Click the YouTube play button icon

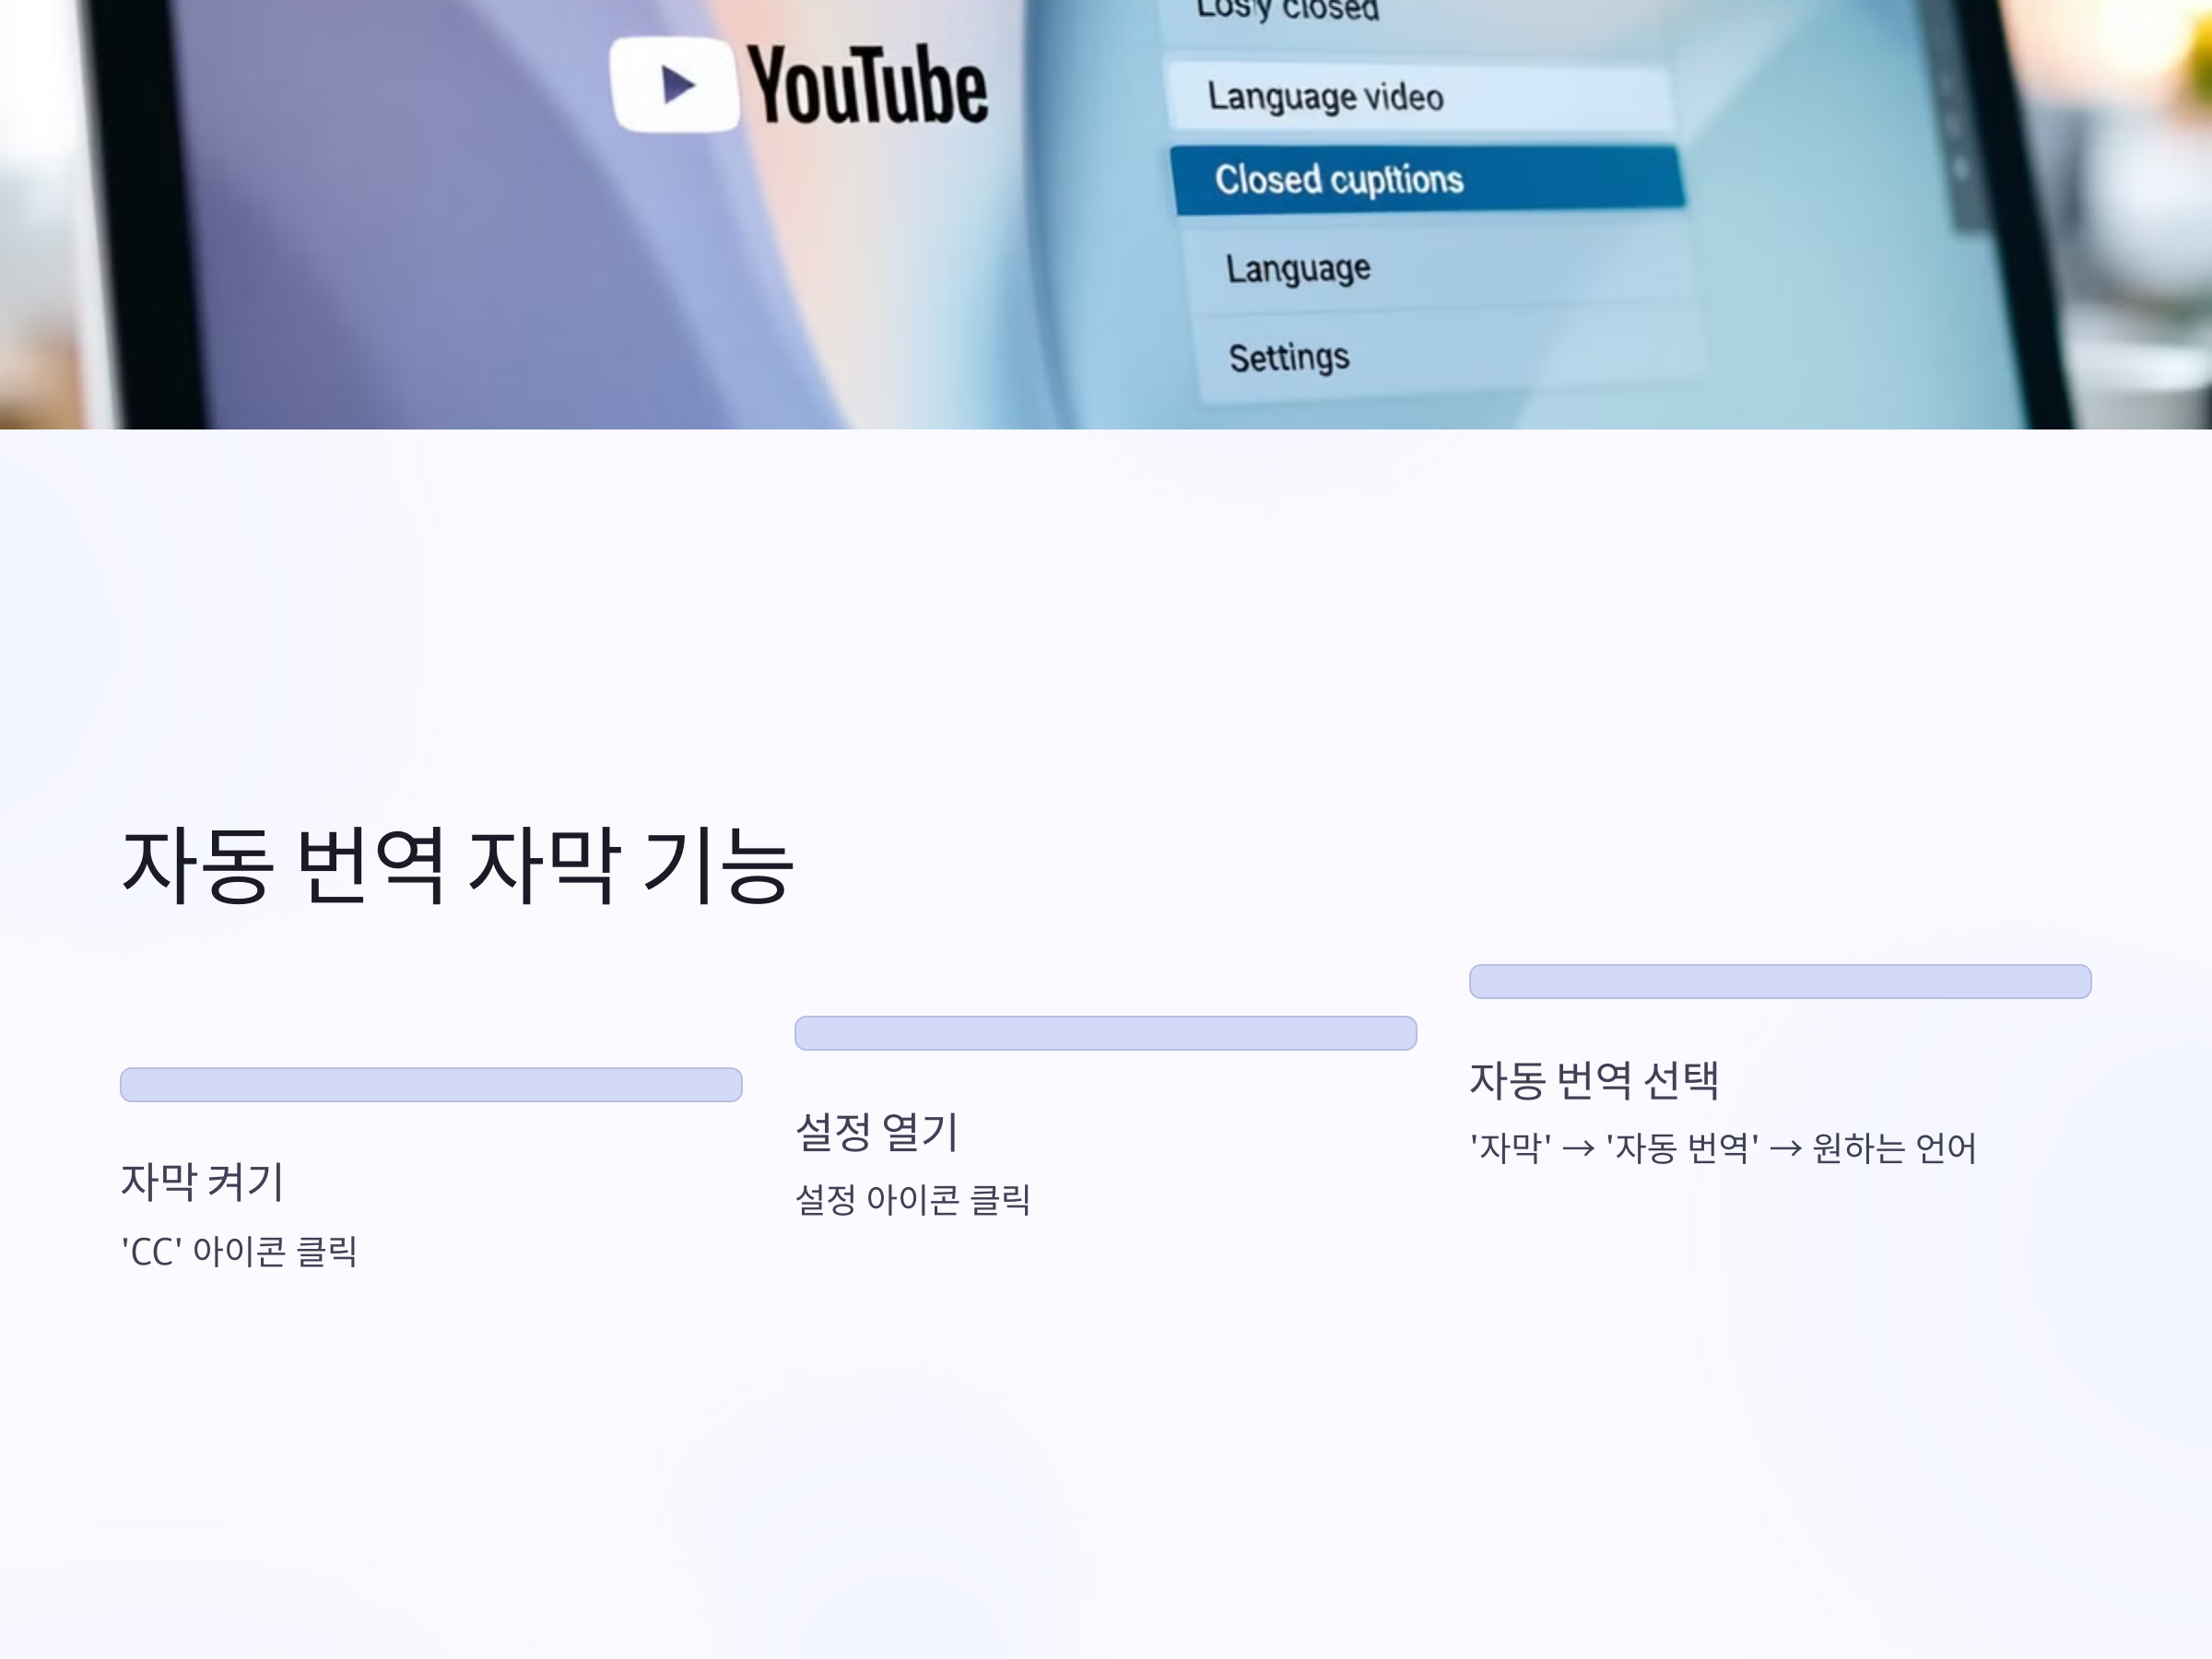pos(675,85)
